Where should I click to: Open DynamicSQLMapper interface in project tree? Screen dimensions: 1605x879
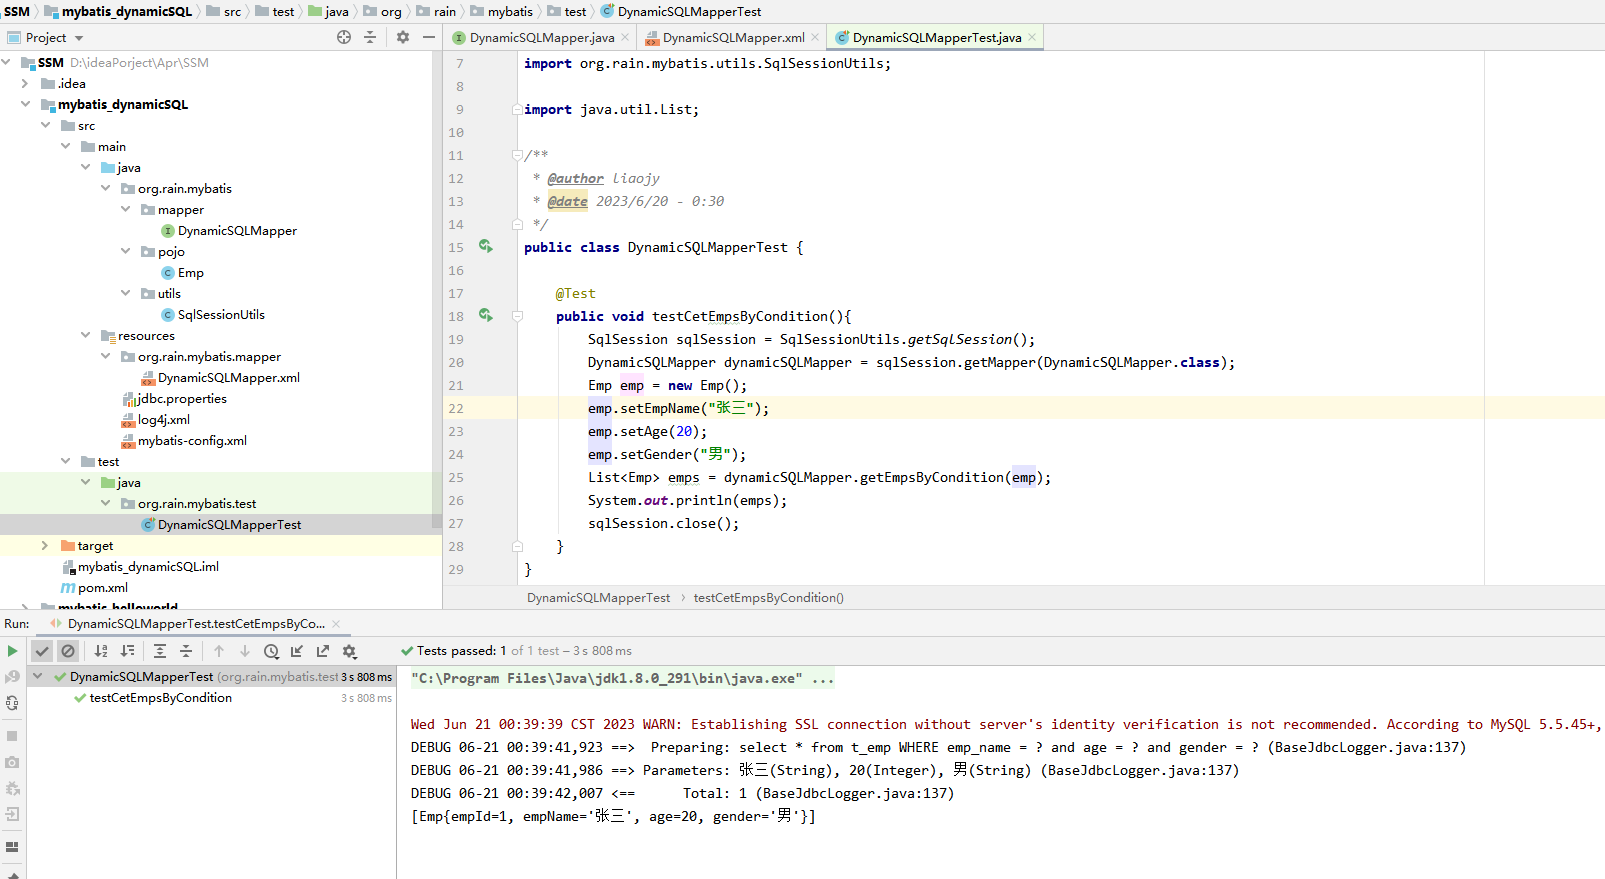point(229,231)
